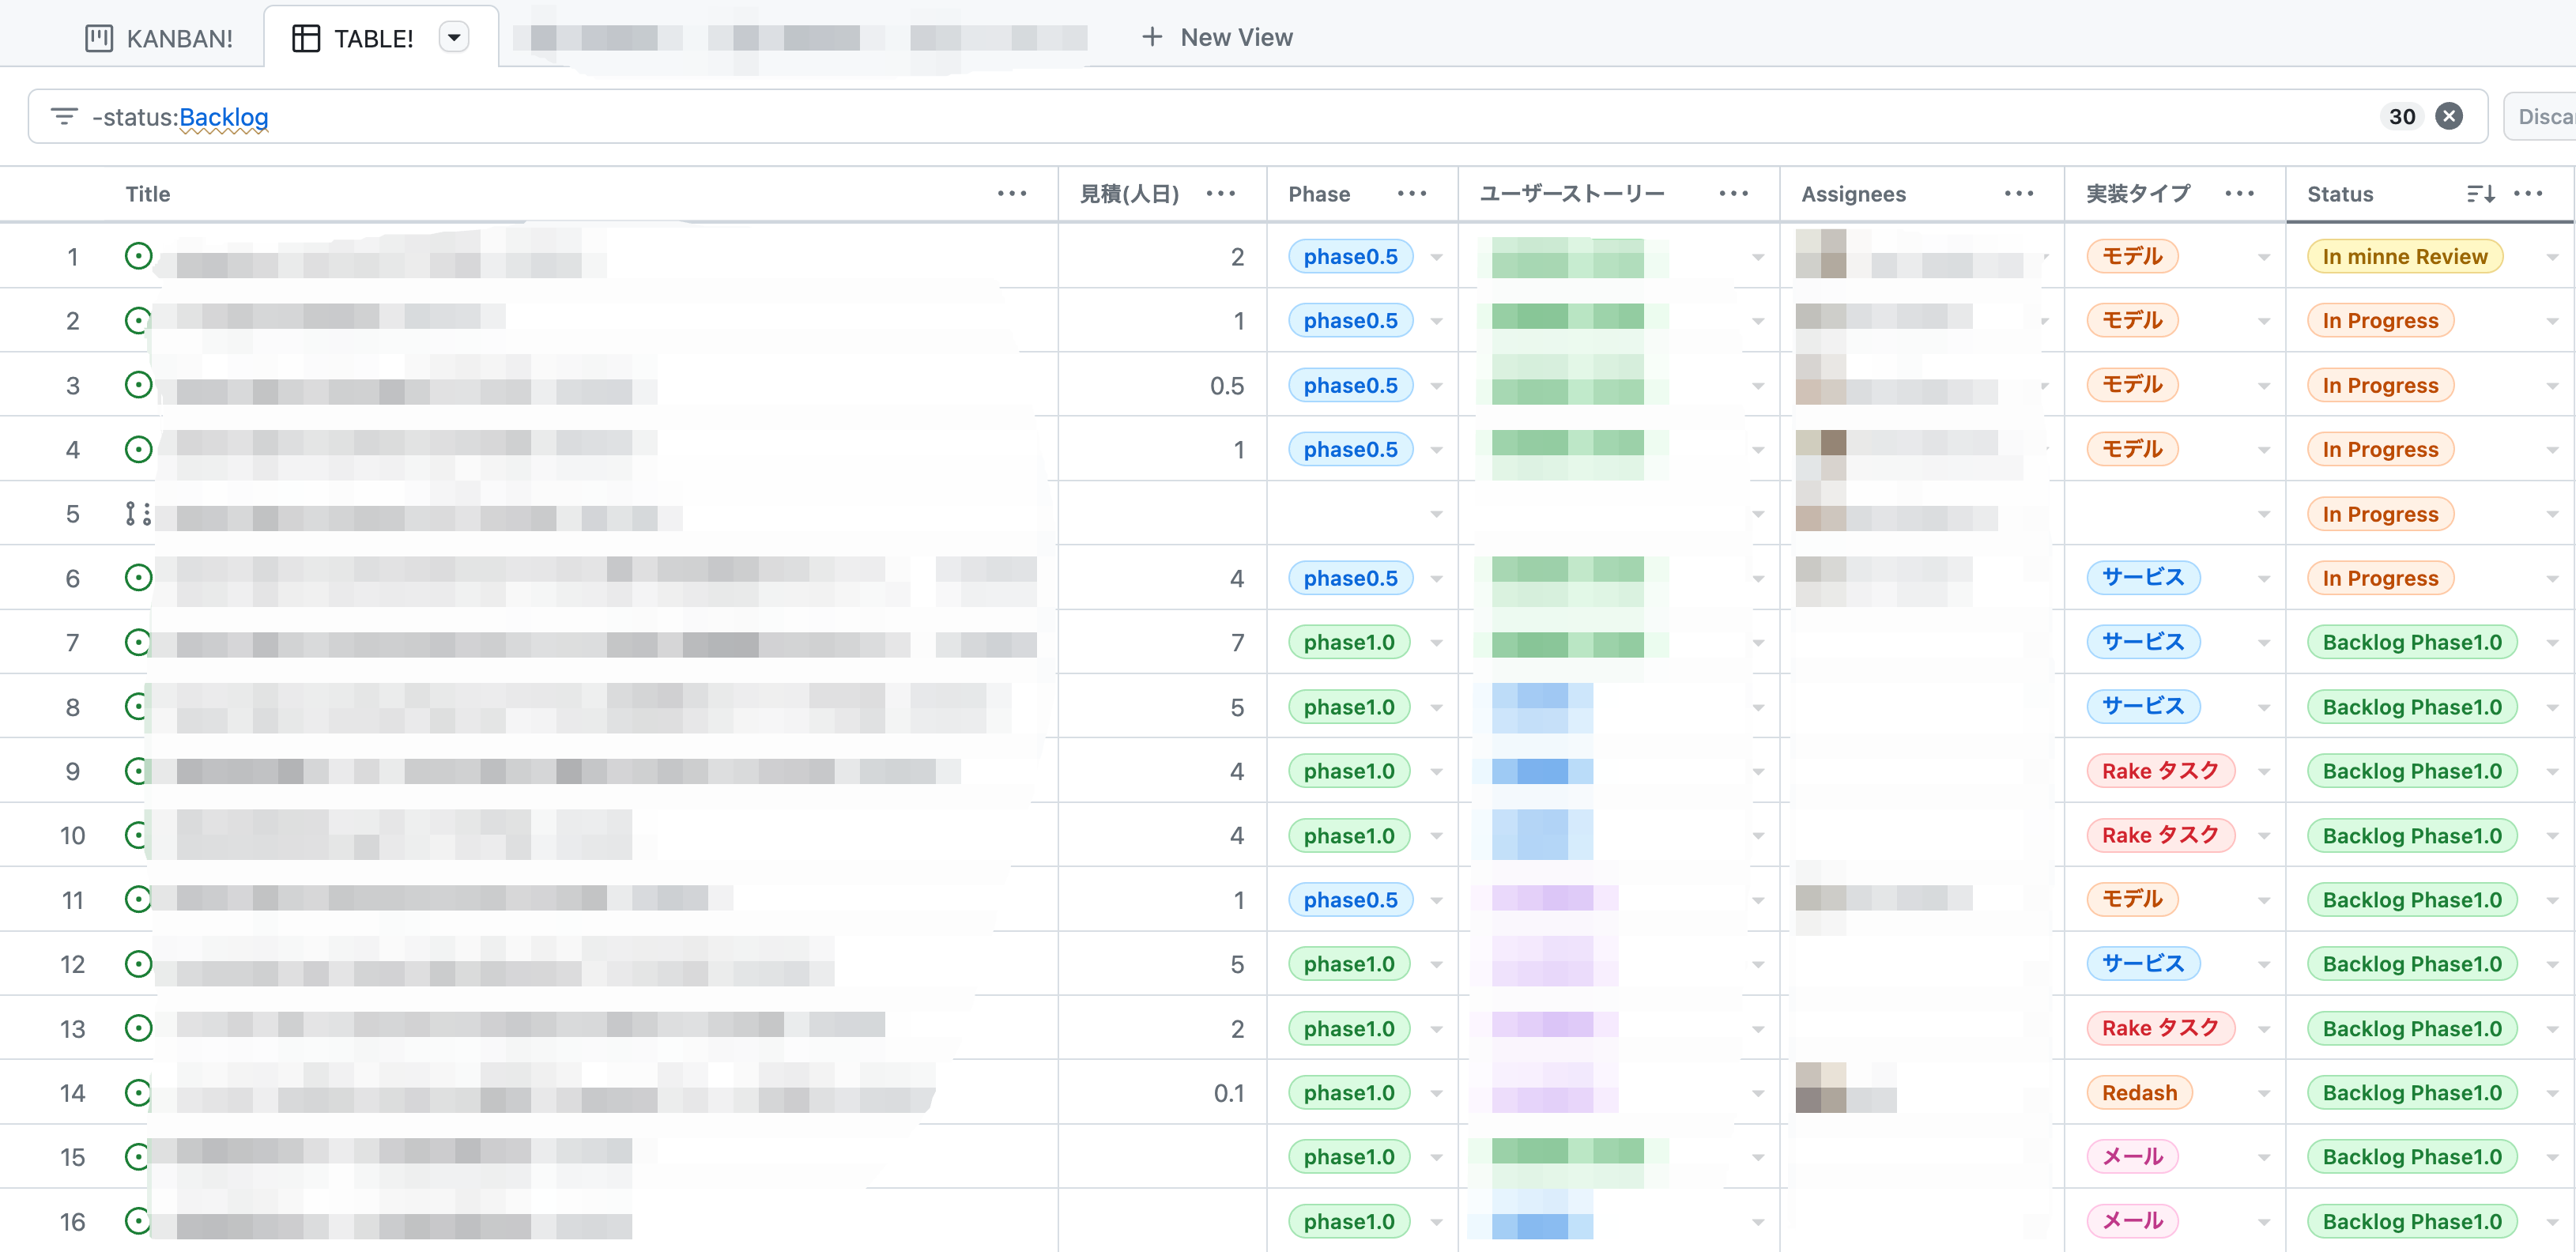
Task: Open the Phase column three-dot menu
Action: click(1412, 194)
